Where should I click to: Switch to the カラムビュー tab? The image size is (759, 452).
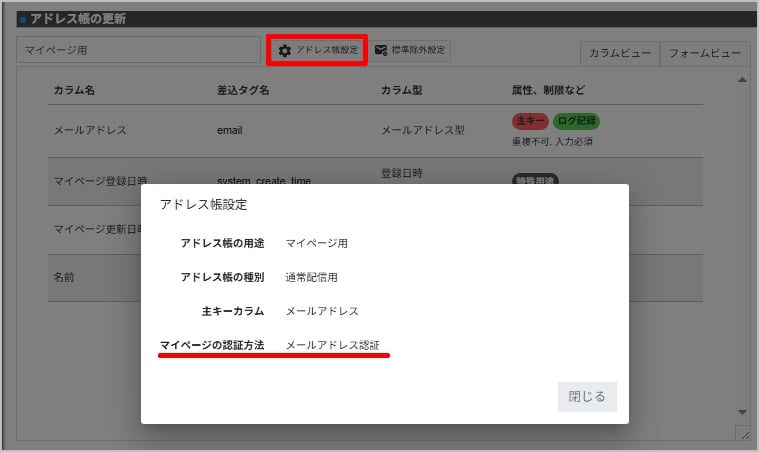pyautogui.click(x=620, y=54)
